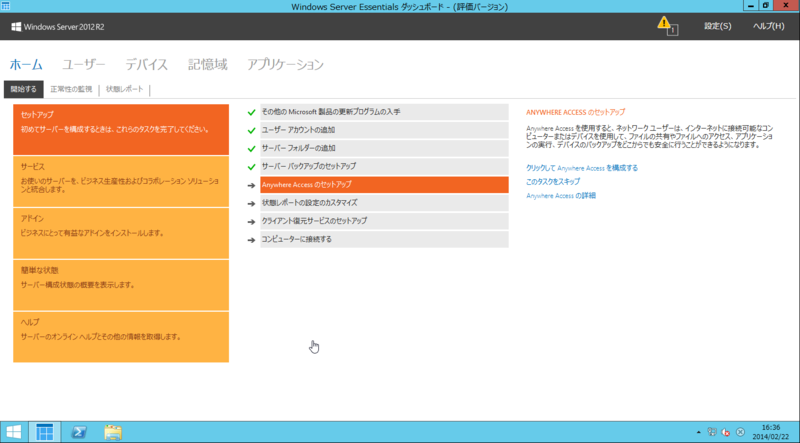This screenshot has height=443, width=800.
Task: Select the 簡単な状態 category tile
Action: tap(121, 285)
